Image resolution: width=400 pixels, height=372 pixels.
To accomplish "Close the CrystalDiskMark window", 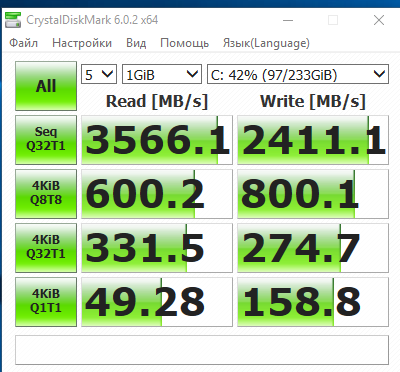I will click(379, 20).
